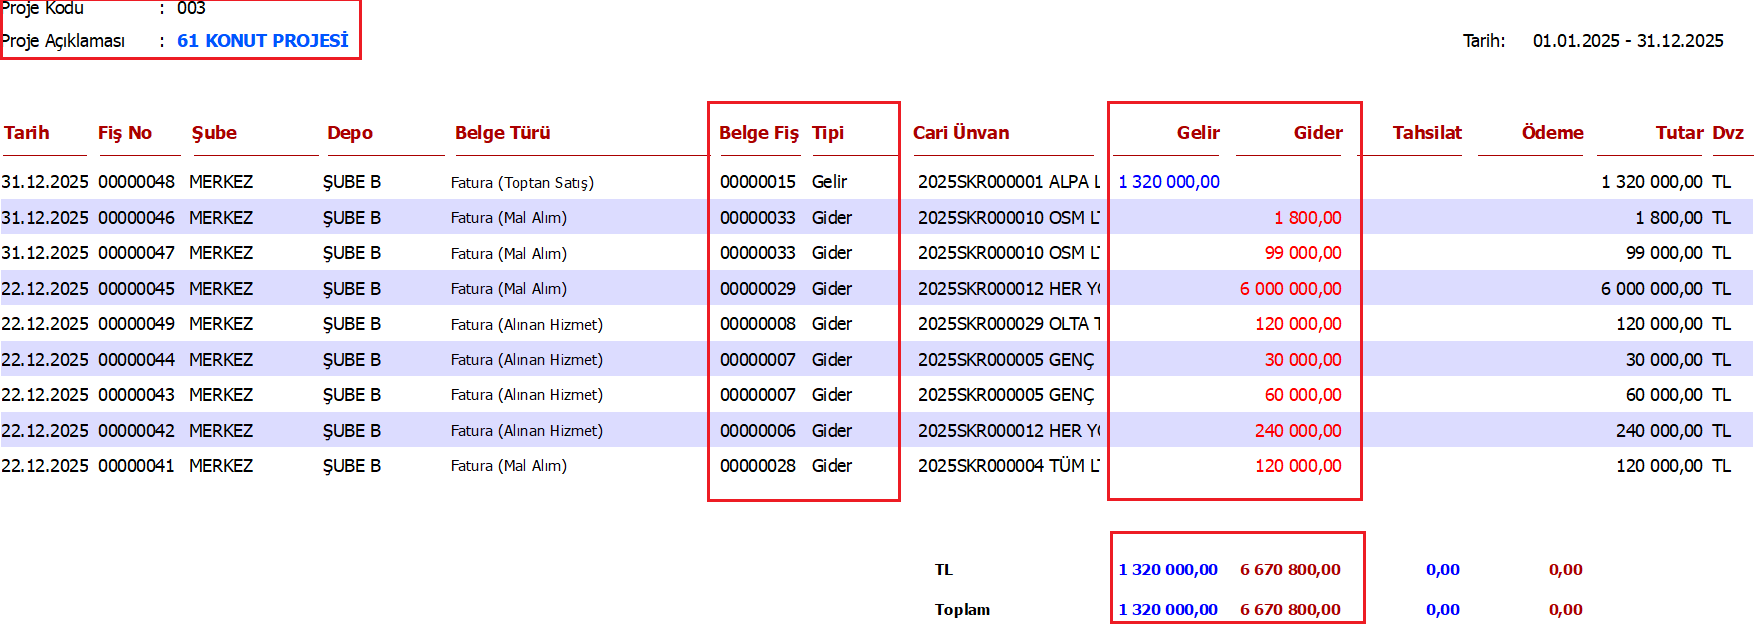Viewport: 1756px width, 624px height.
Task: Click the "Belge Türü" column header
Action: (502, 133)
